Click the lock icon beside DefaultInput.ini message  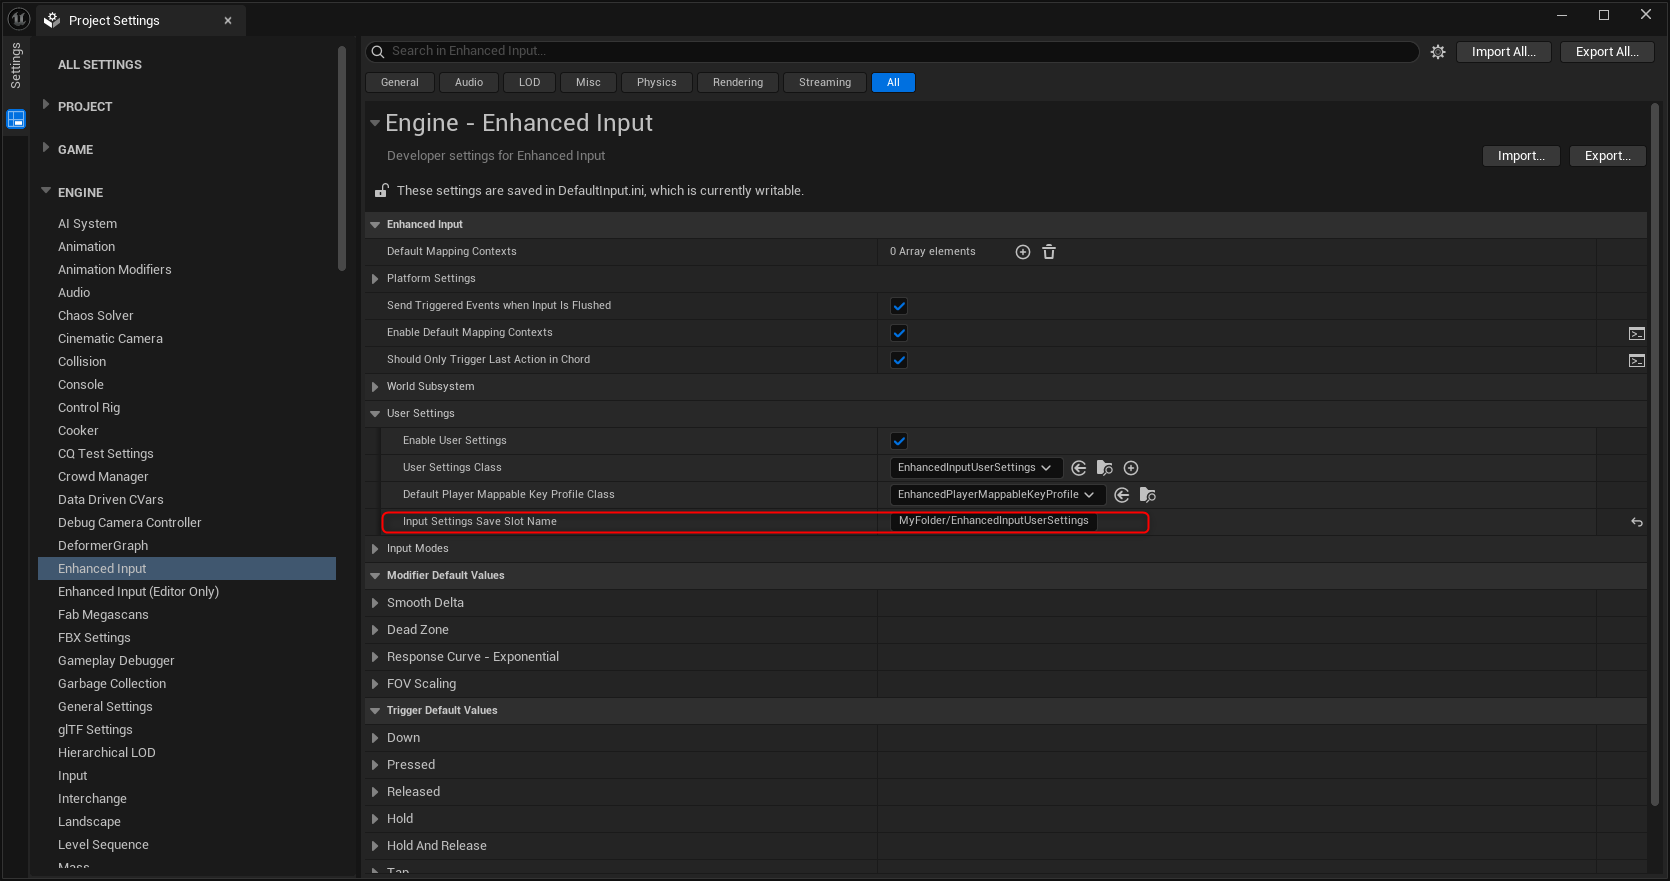tap(381, 190)
